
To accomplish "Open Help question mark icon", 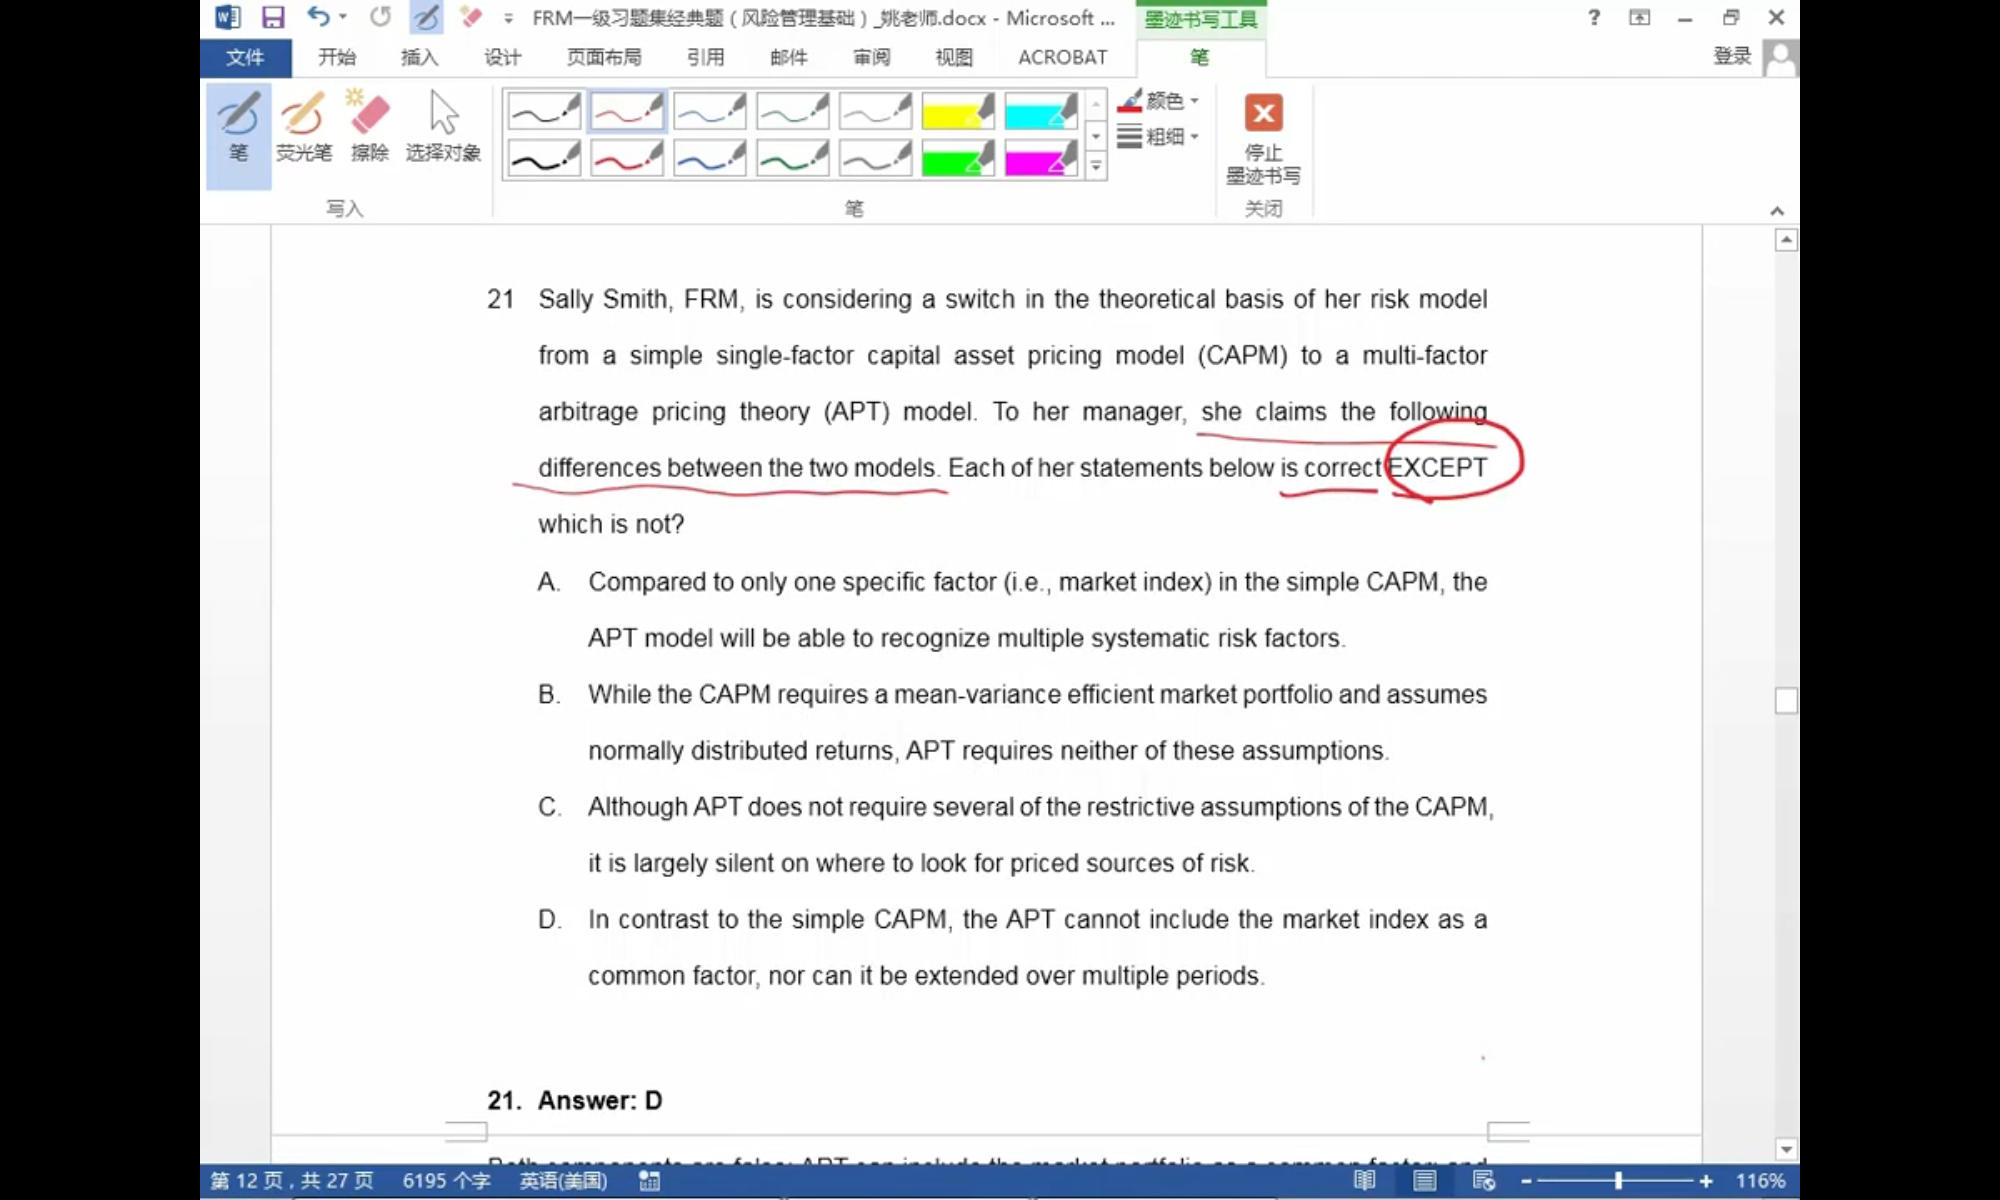I will (x=1594, y=17).
